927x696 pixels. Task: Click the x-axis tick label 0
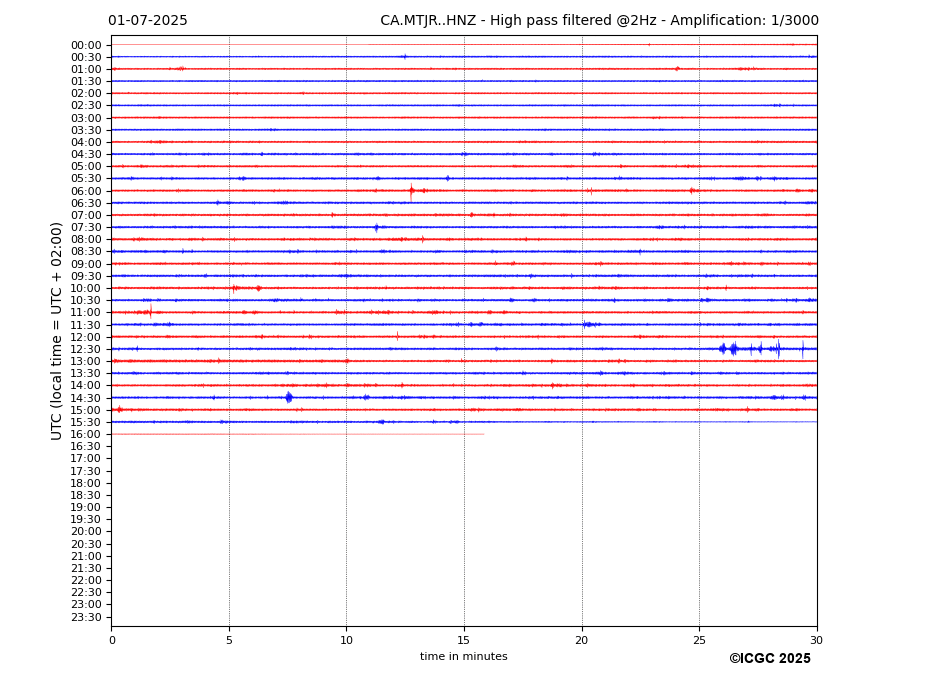point(112,640)
